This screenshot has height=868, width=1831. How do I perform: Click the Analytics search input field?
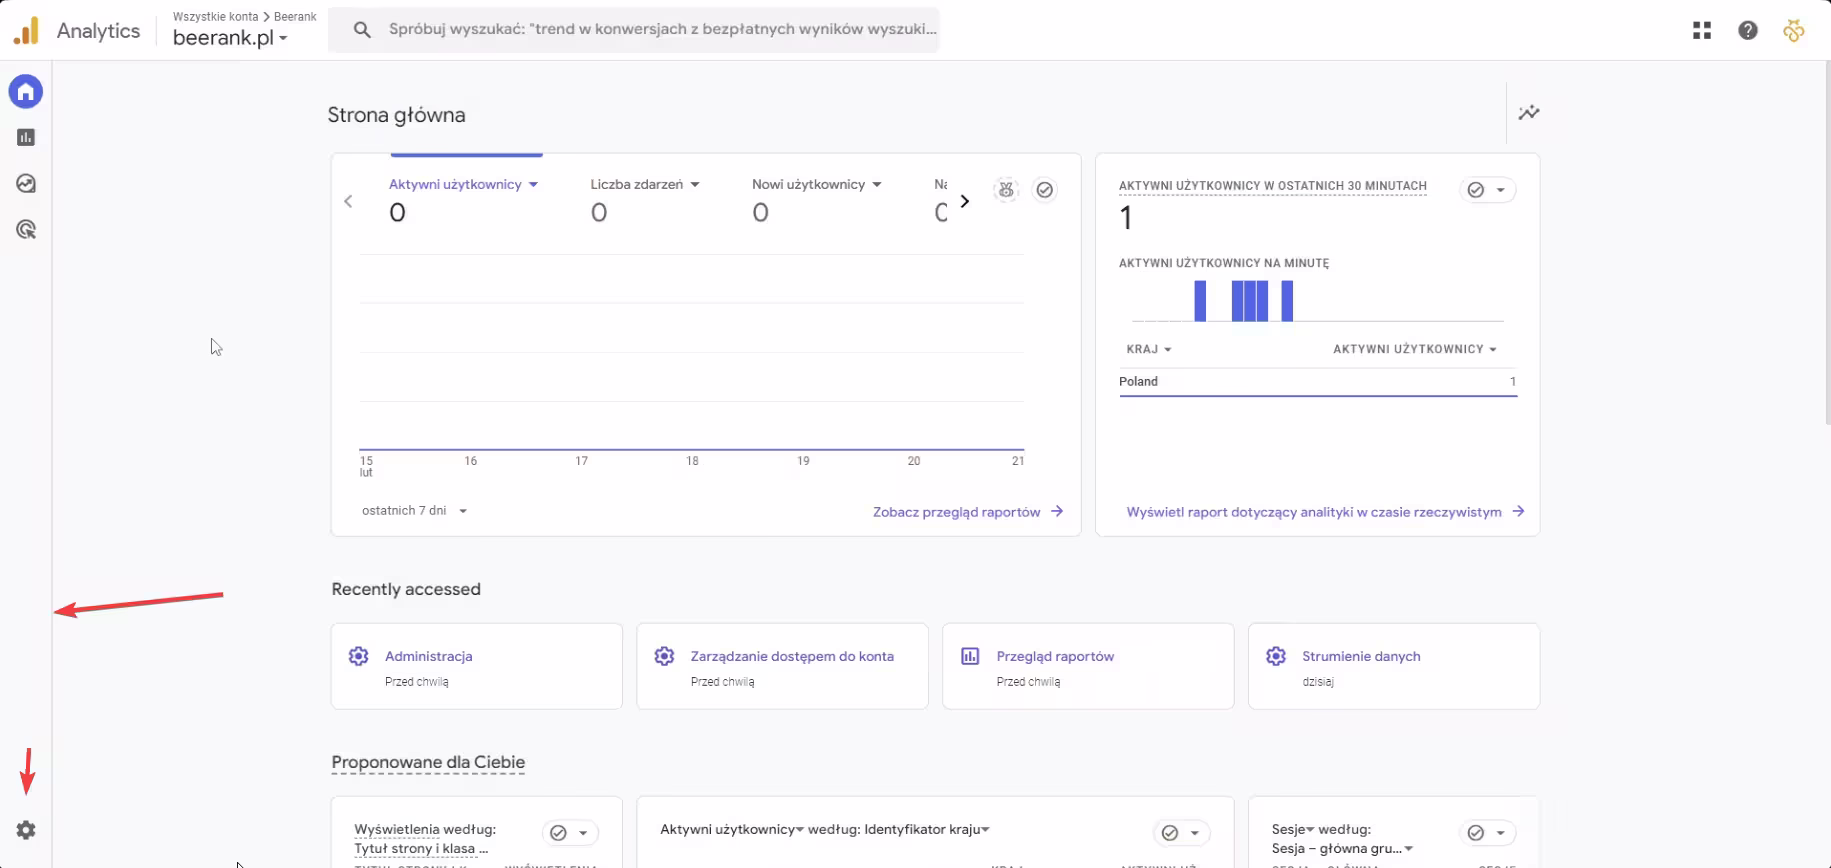660,30
